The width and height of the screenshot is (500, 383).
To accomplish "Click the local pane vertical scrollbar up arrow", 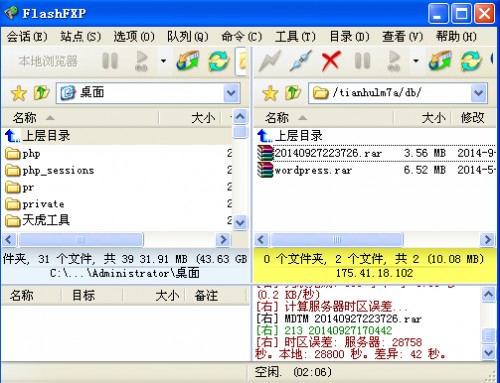I will click(240, 116).
